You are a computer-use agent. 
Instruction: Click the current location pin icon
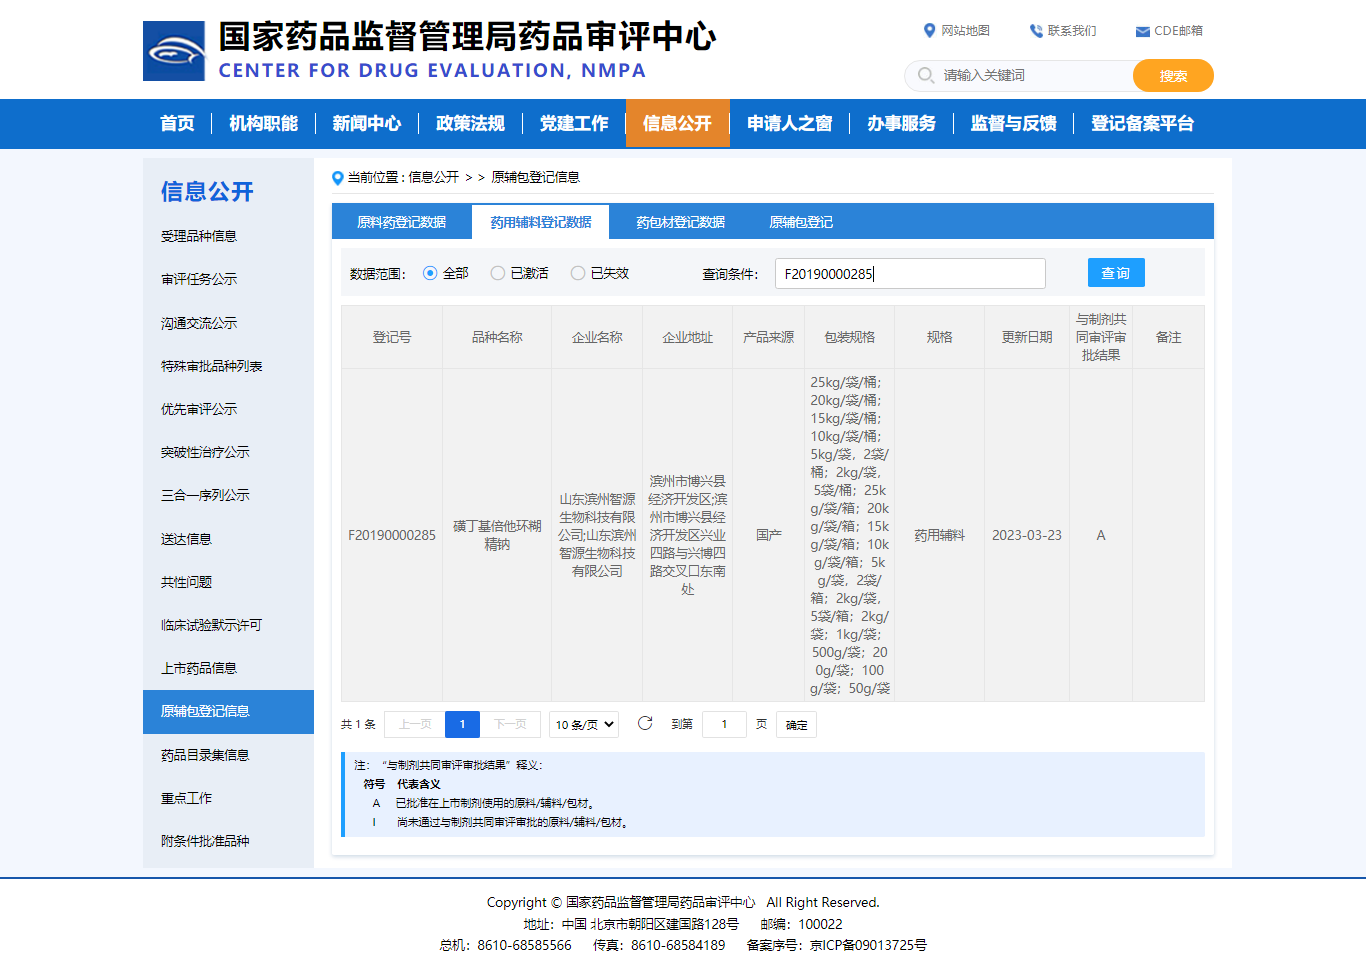338,178
